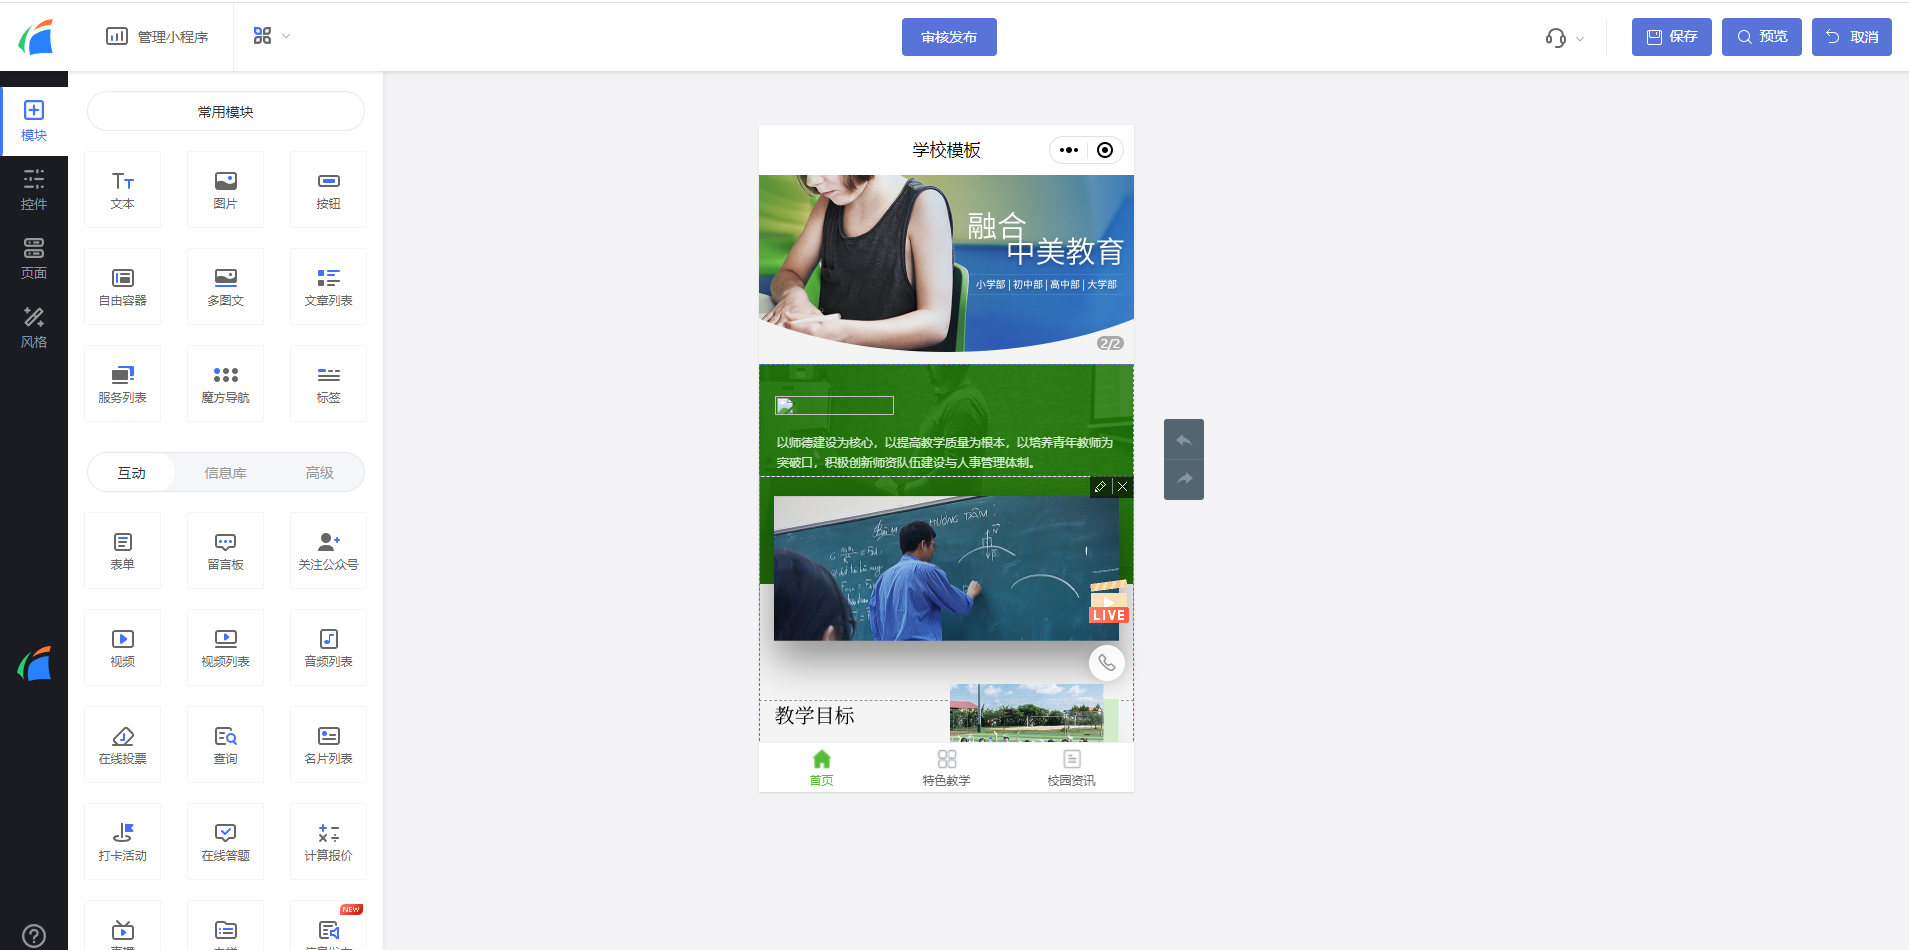The height and width of the screenshot is (950, 1909).
Task: Add the 魔方导航 module
Action: pyautogui.click(x=226, y=384)
